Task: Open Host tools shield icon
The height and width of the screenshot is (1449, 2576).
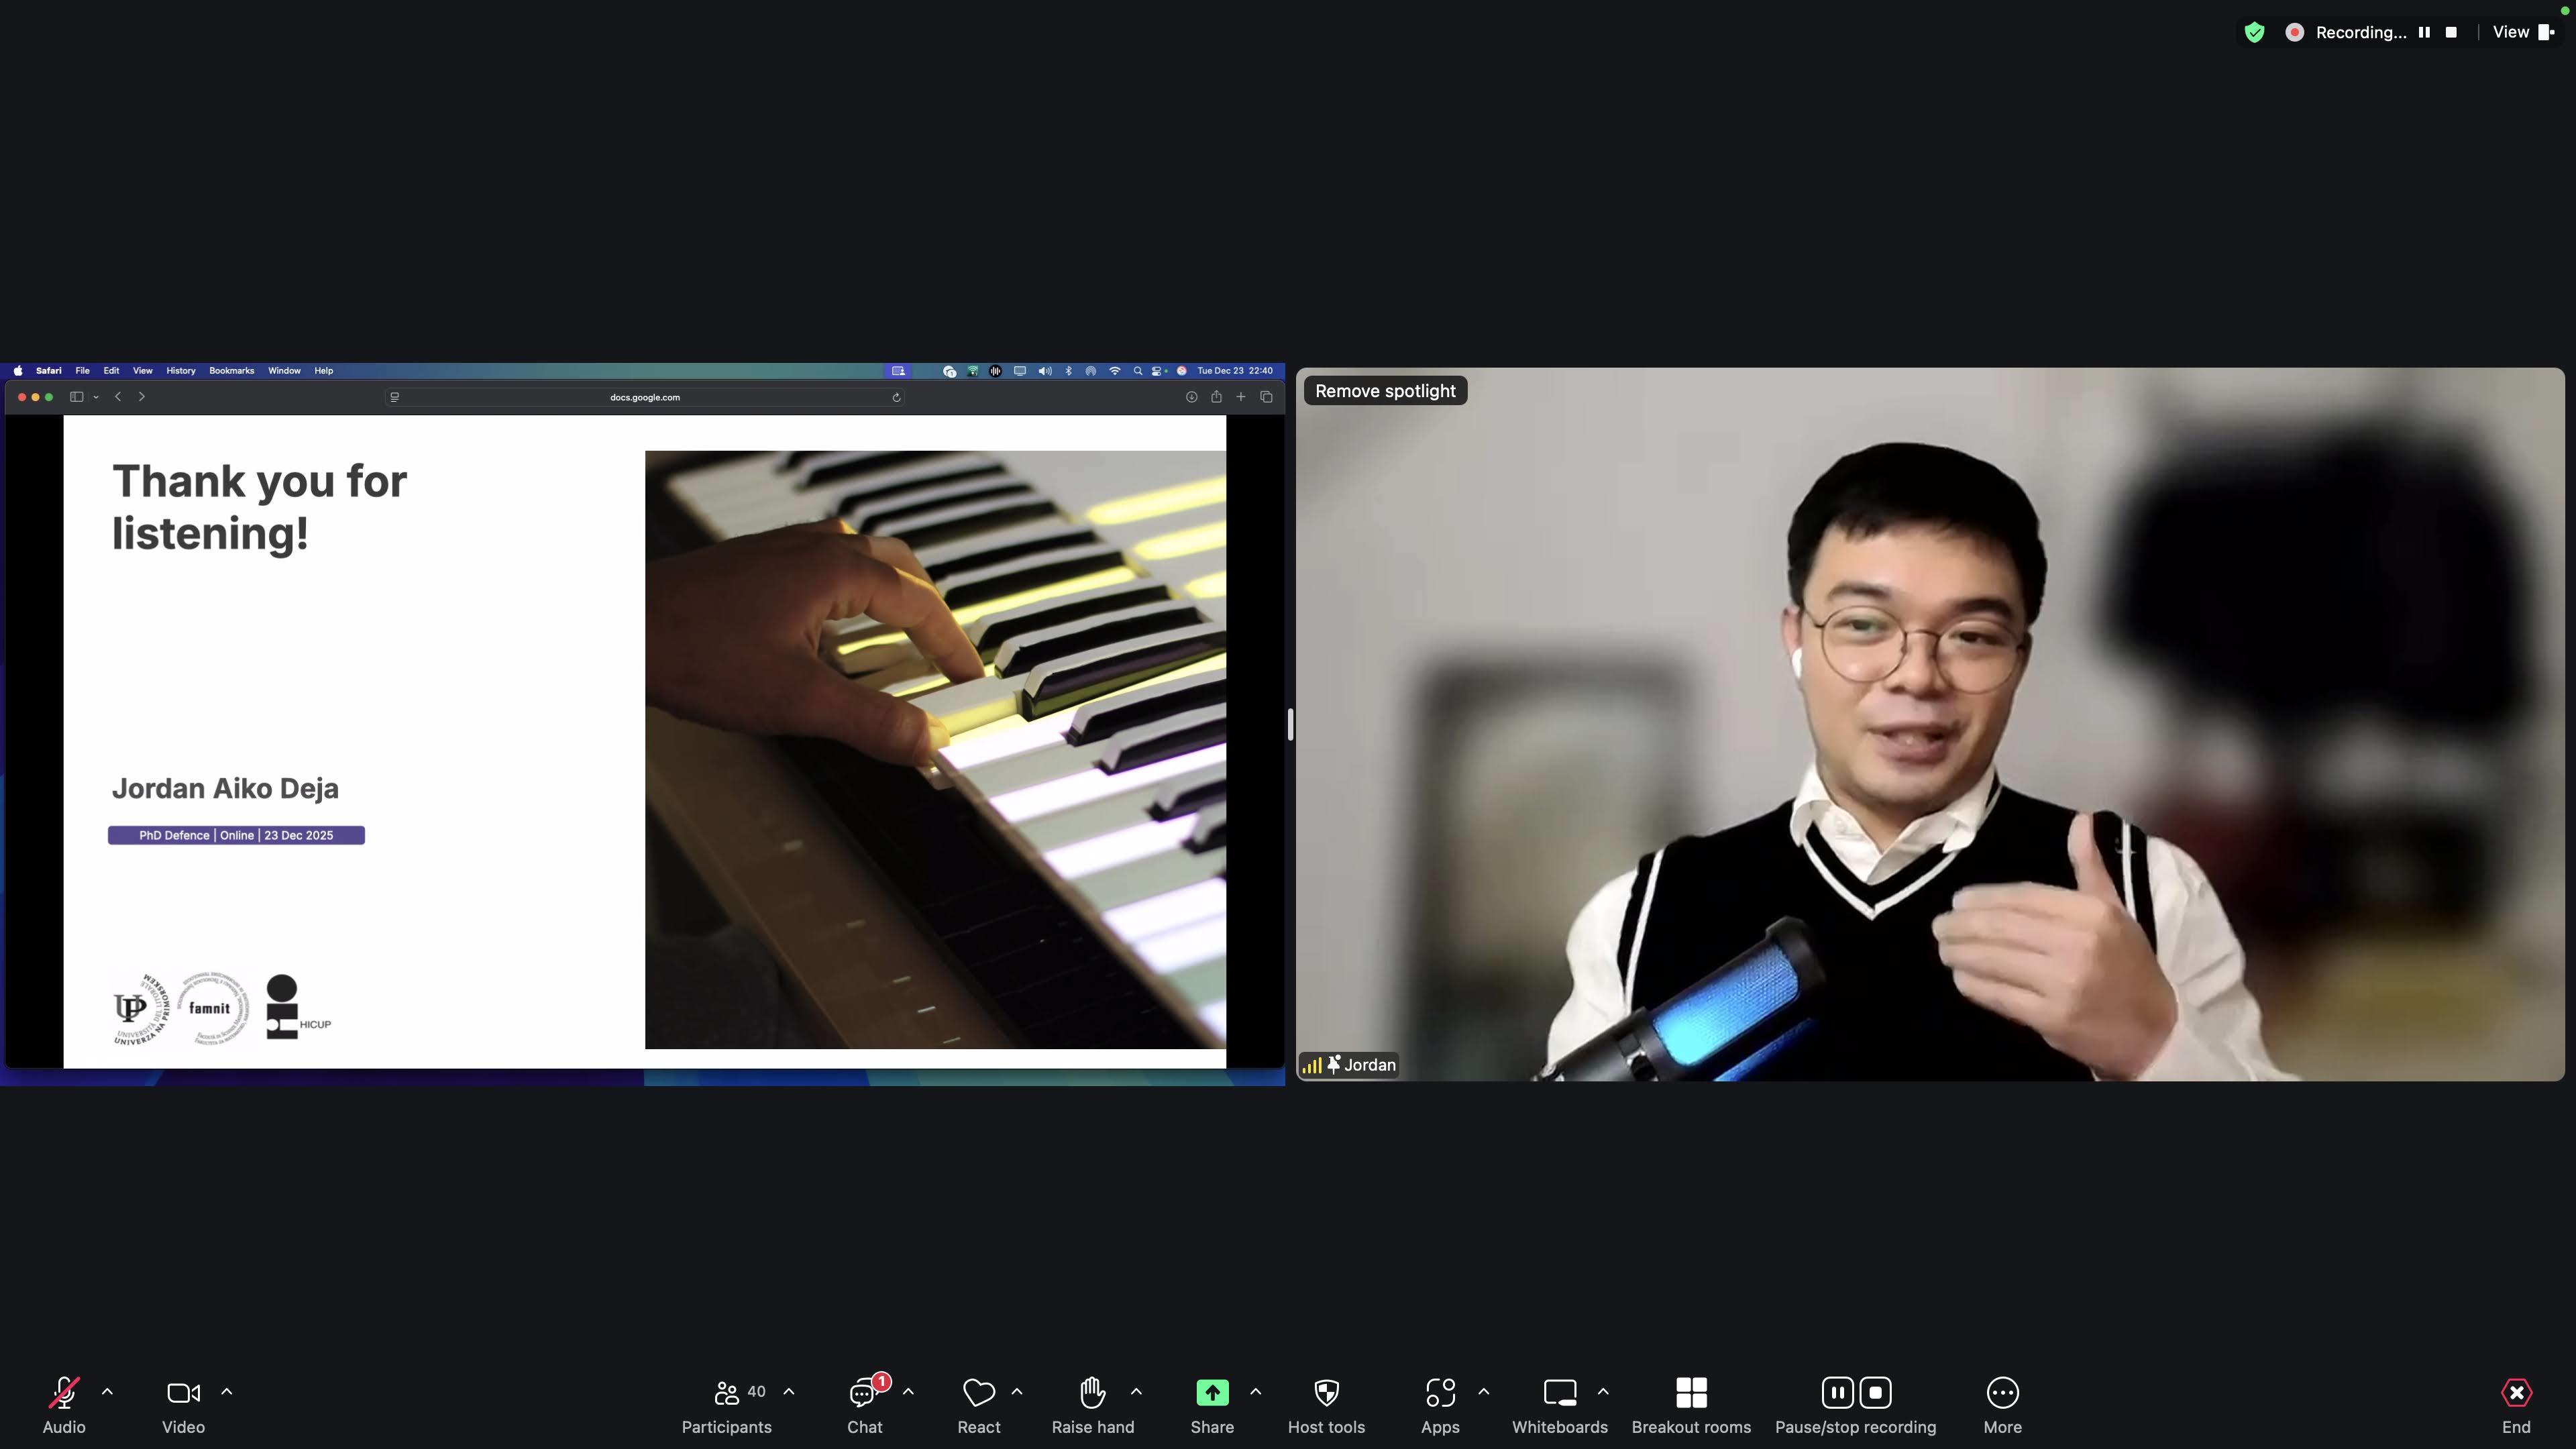Action: pos(1326,1392)
